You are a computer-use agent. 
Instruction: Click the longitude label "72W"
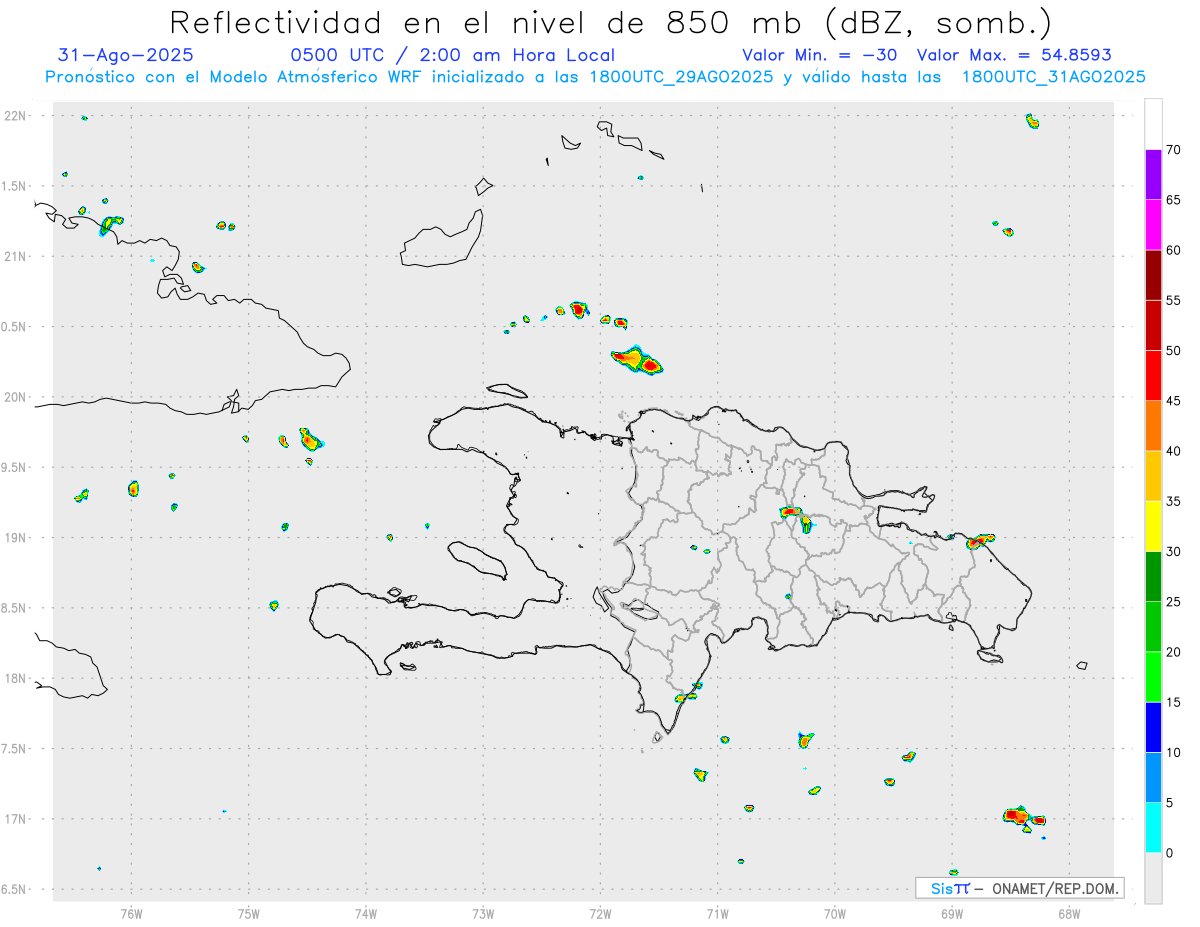pyautogui.click(x=601, y=913)
